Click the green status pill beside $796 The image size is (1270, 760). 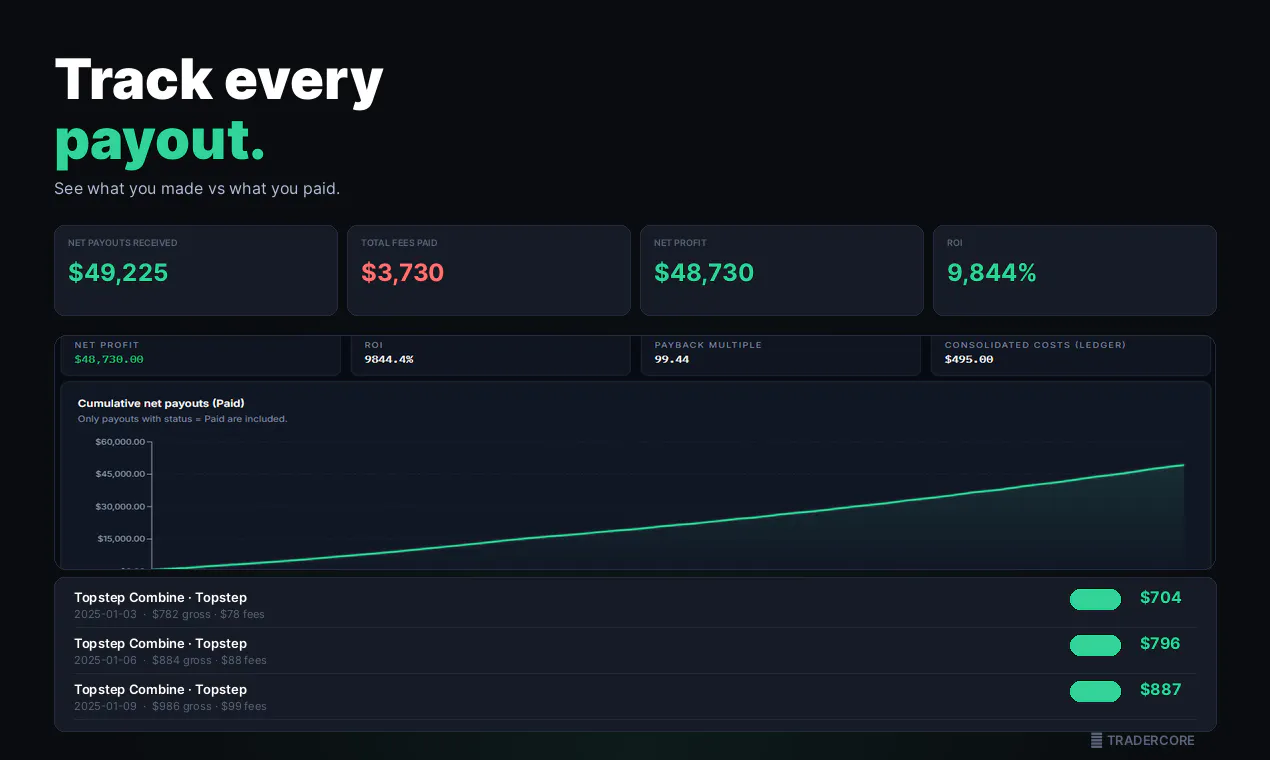pos(1095,645)
